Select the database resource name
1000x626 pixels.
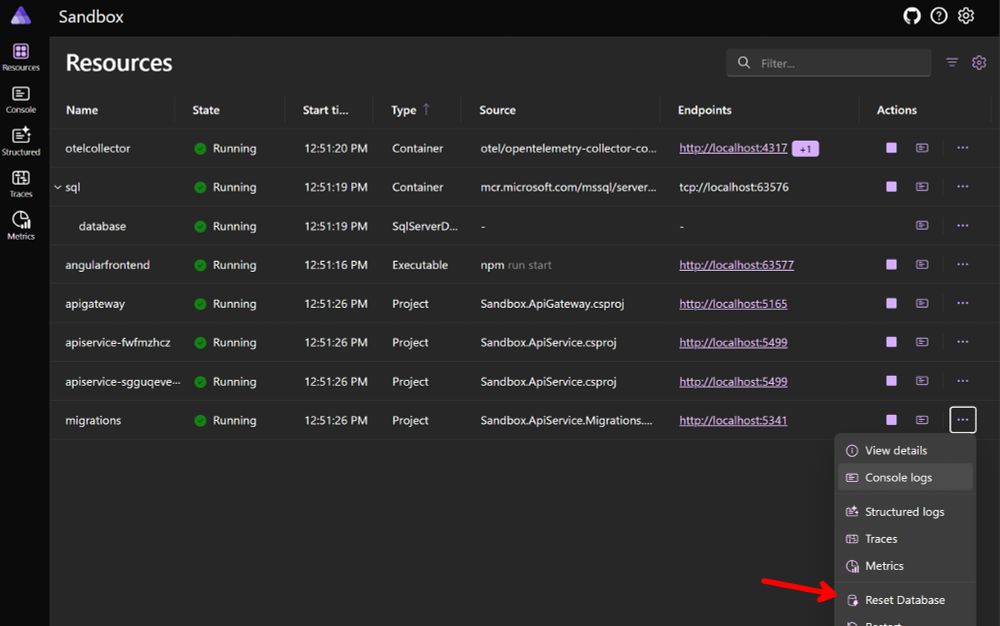[x=102, y=226]
